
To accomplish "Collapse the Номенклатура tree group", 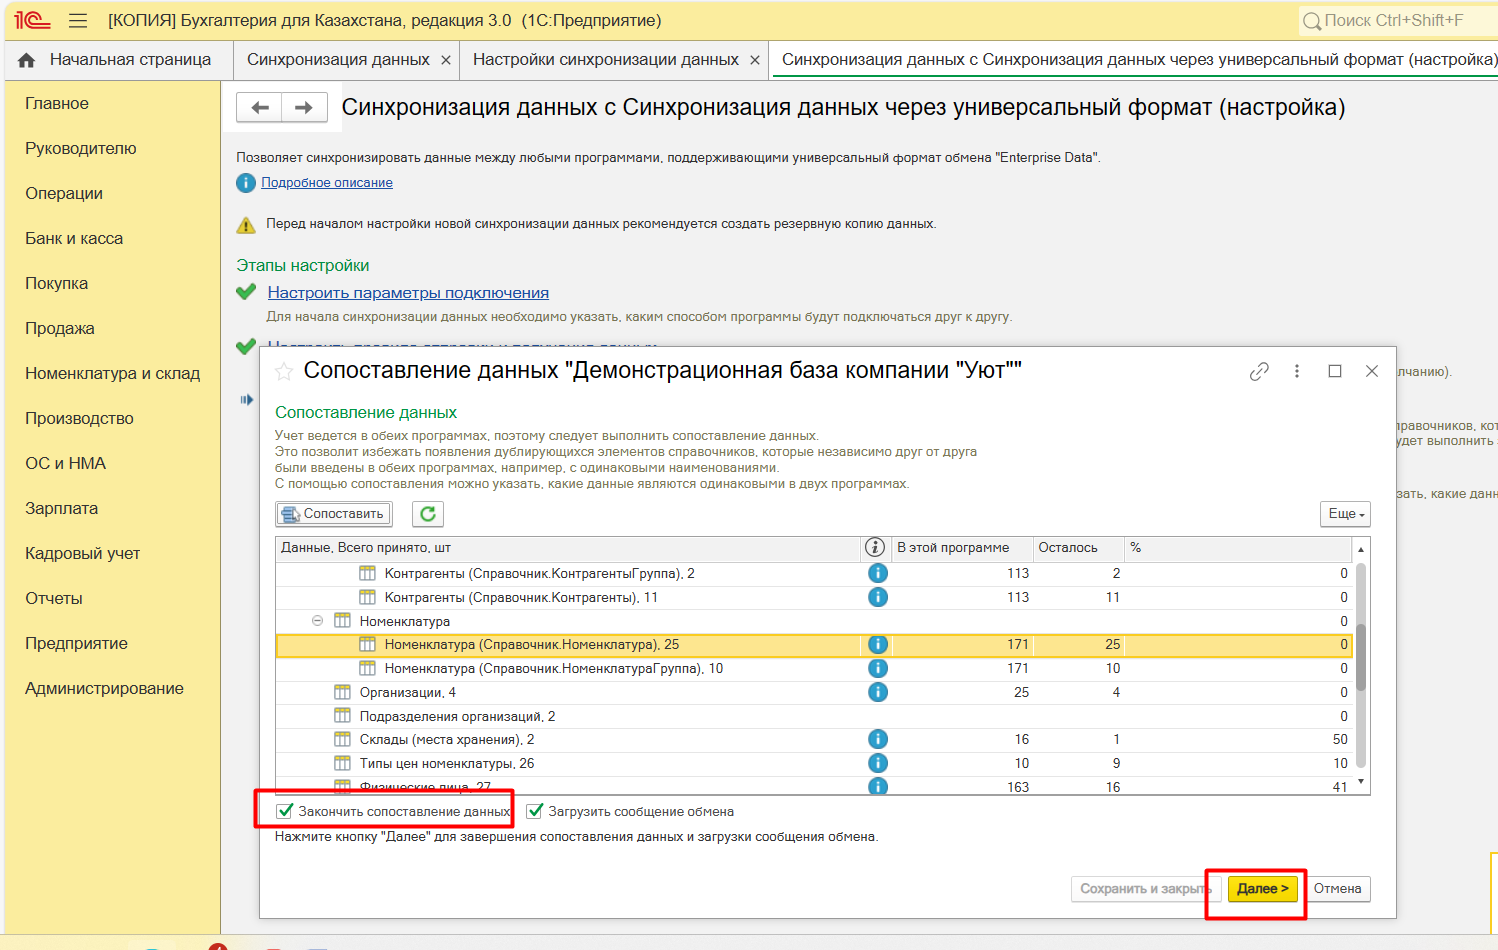I will pyautogui.click(x=317, y=621).
